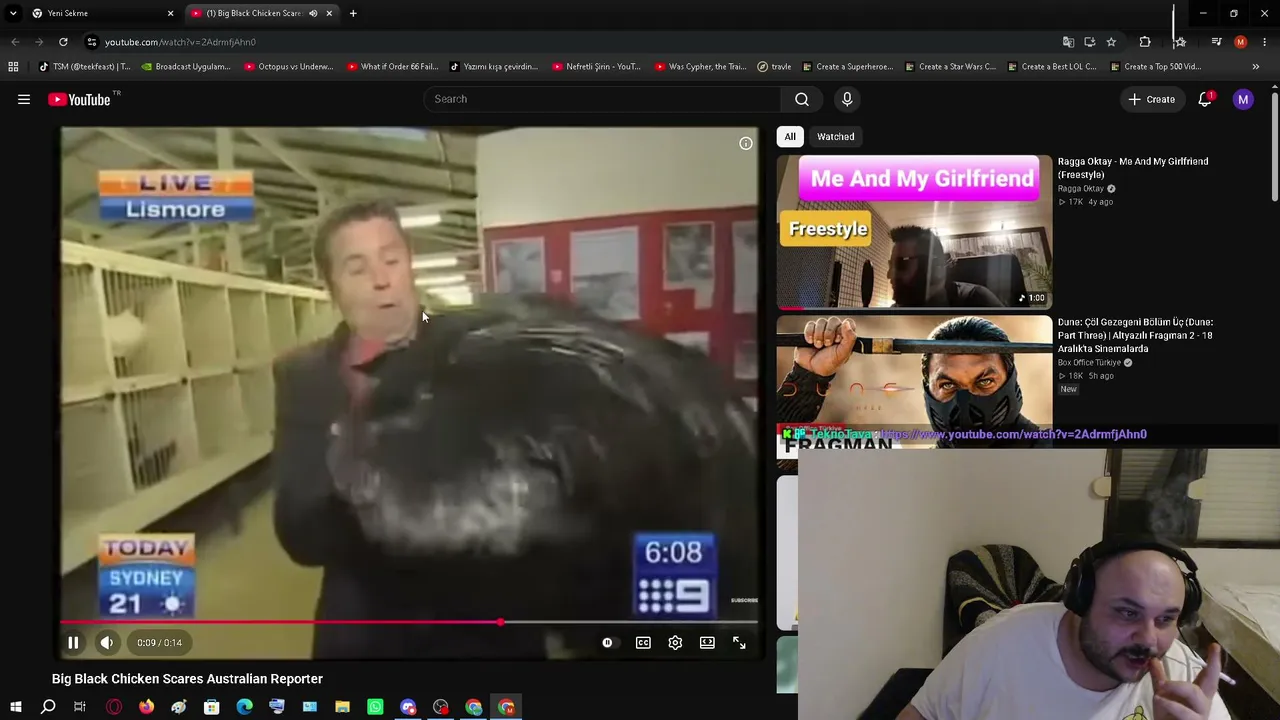1280x720 pixels.
Task: Close the Yeni Sekme tab
Action: [x=170, y=13]
